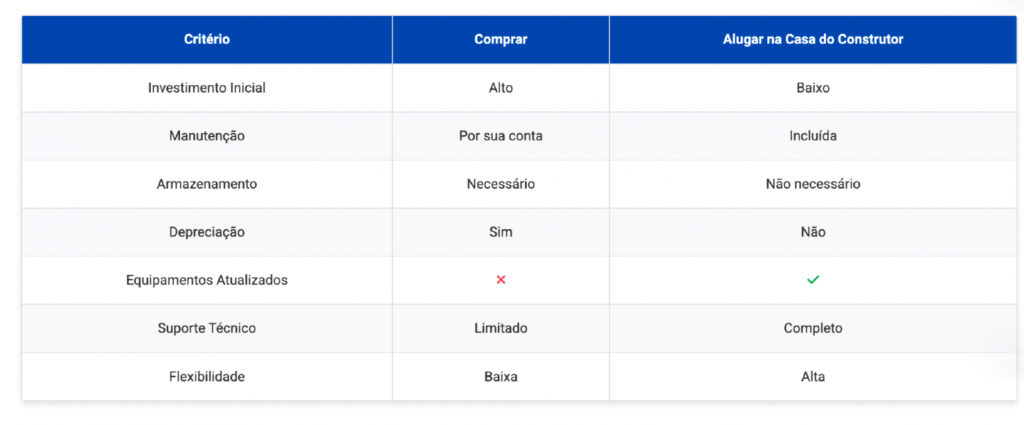Select the Suporte Técnico cell
The image size is (1024, 425).
[207, 328]
